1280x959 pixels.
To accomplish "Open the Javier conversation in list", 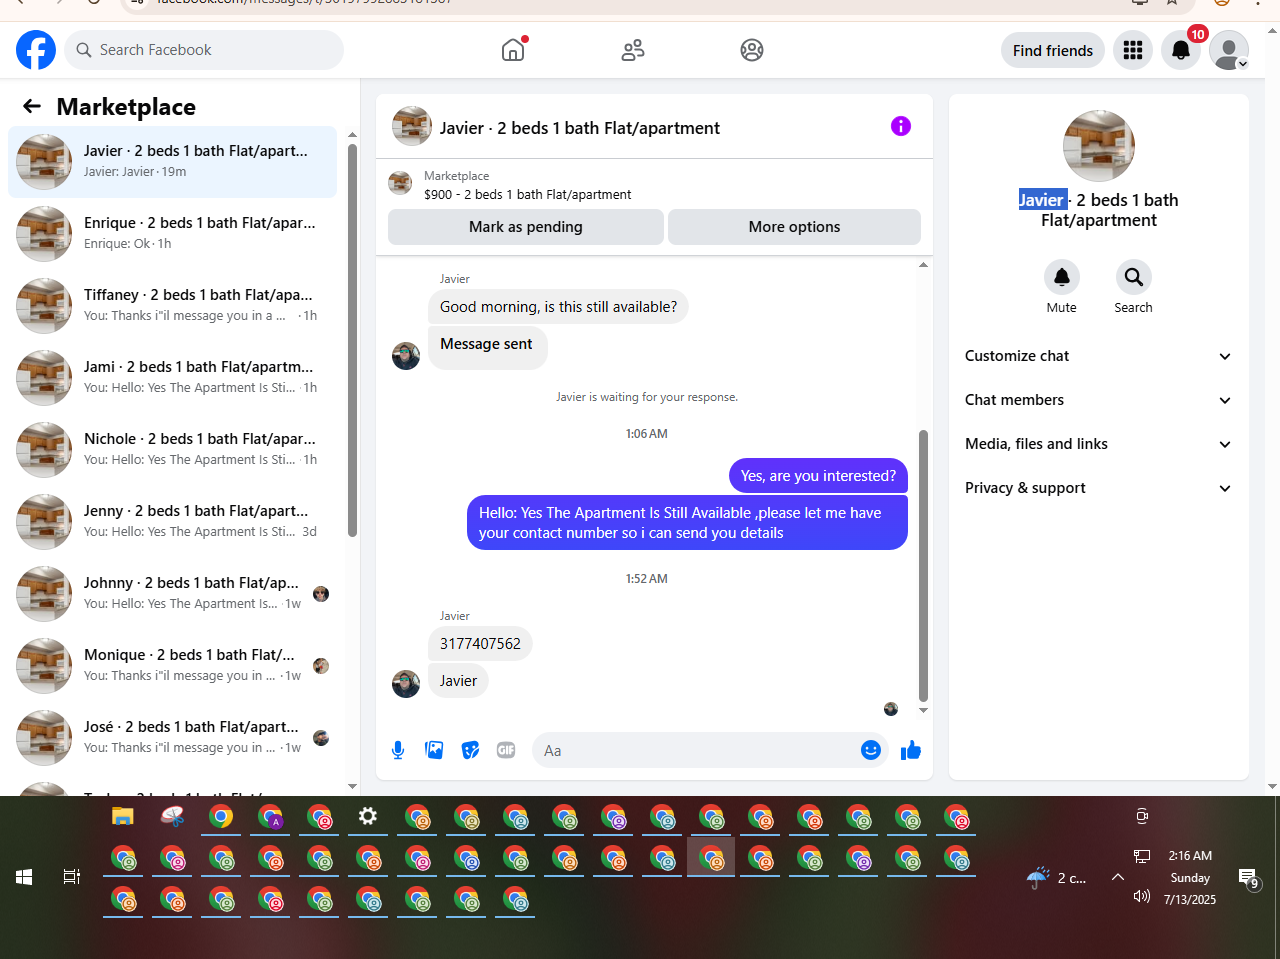I will [x=172, y=162].
